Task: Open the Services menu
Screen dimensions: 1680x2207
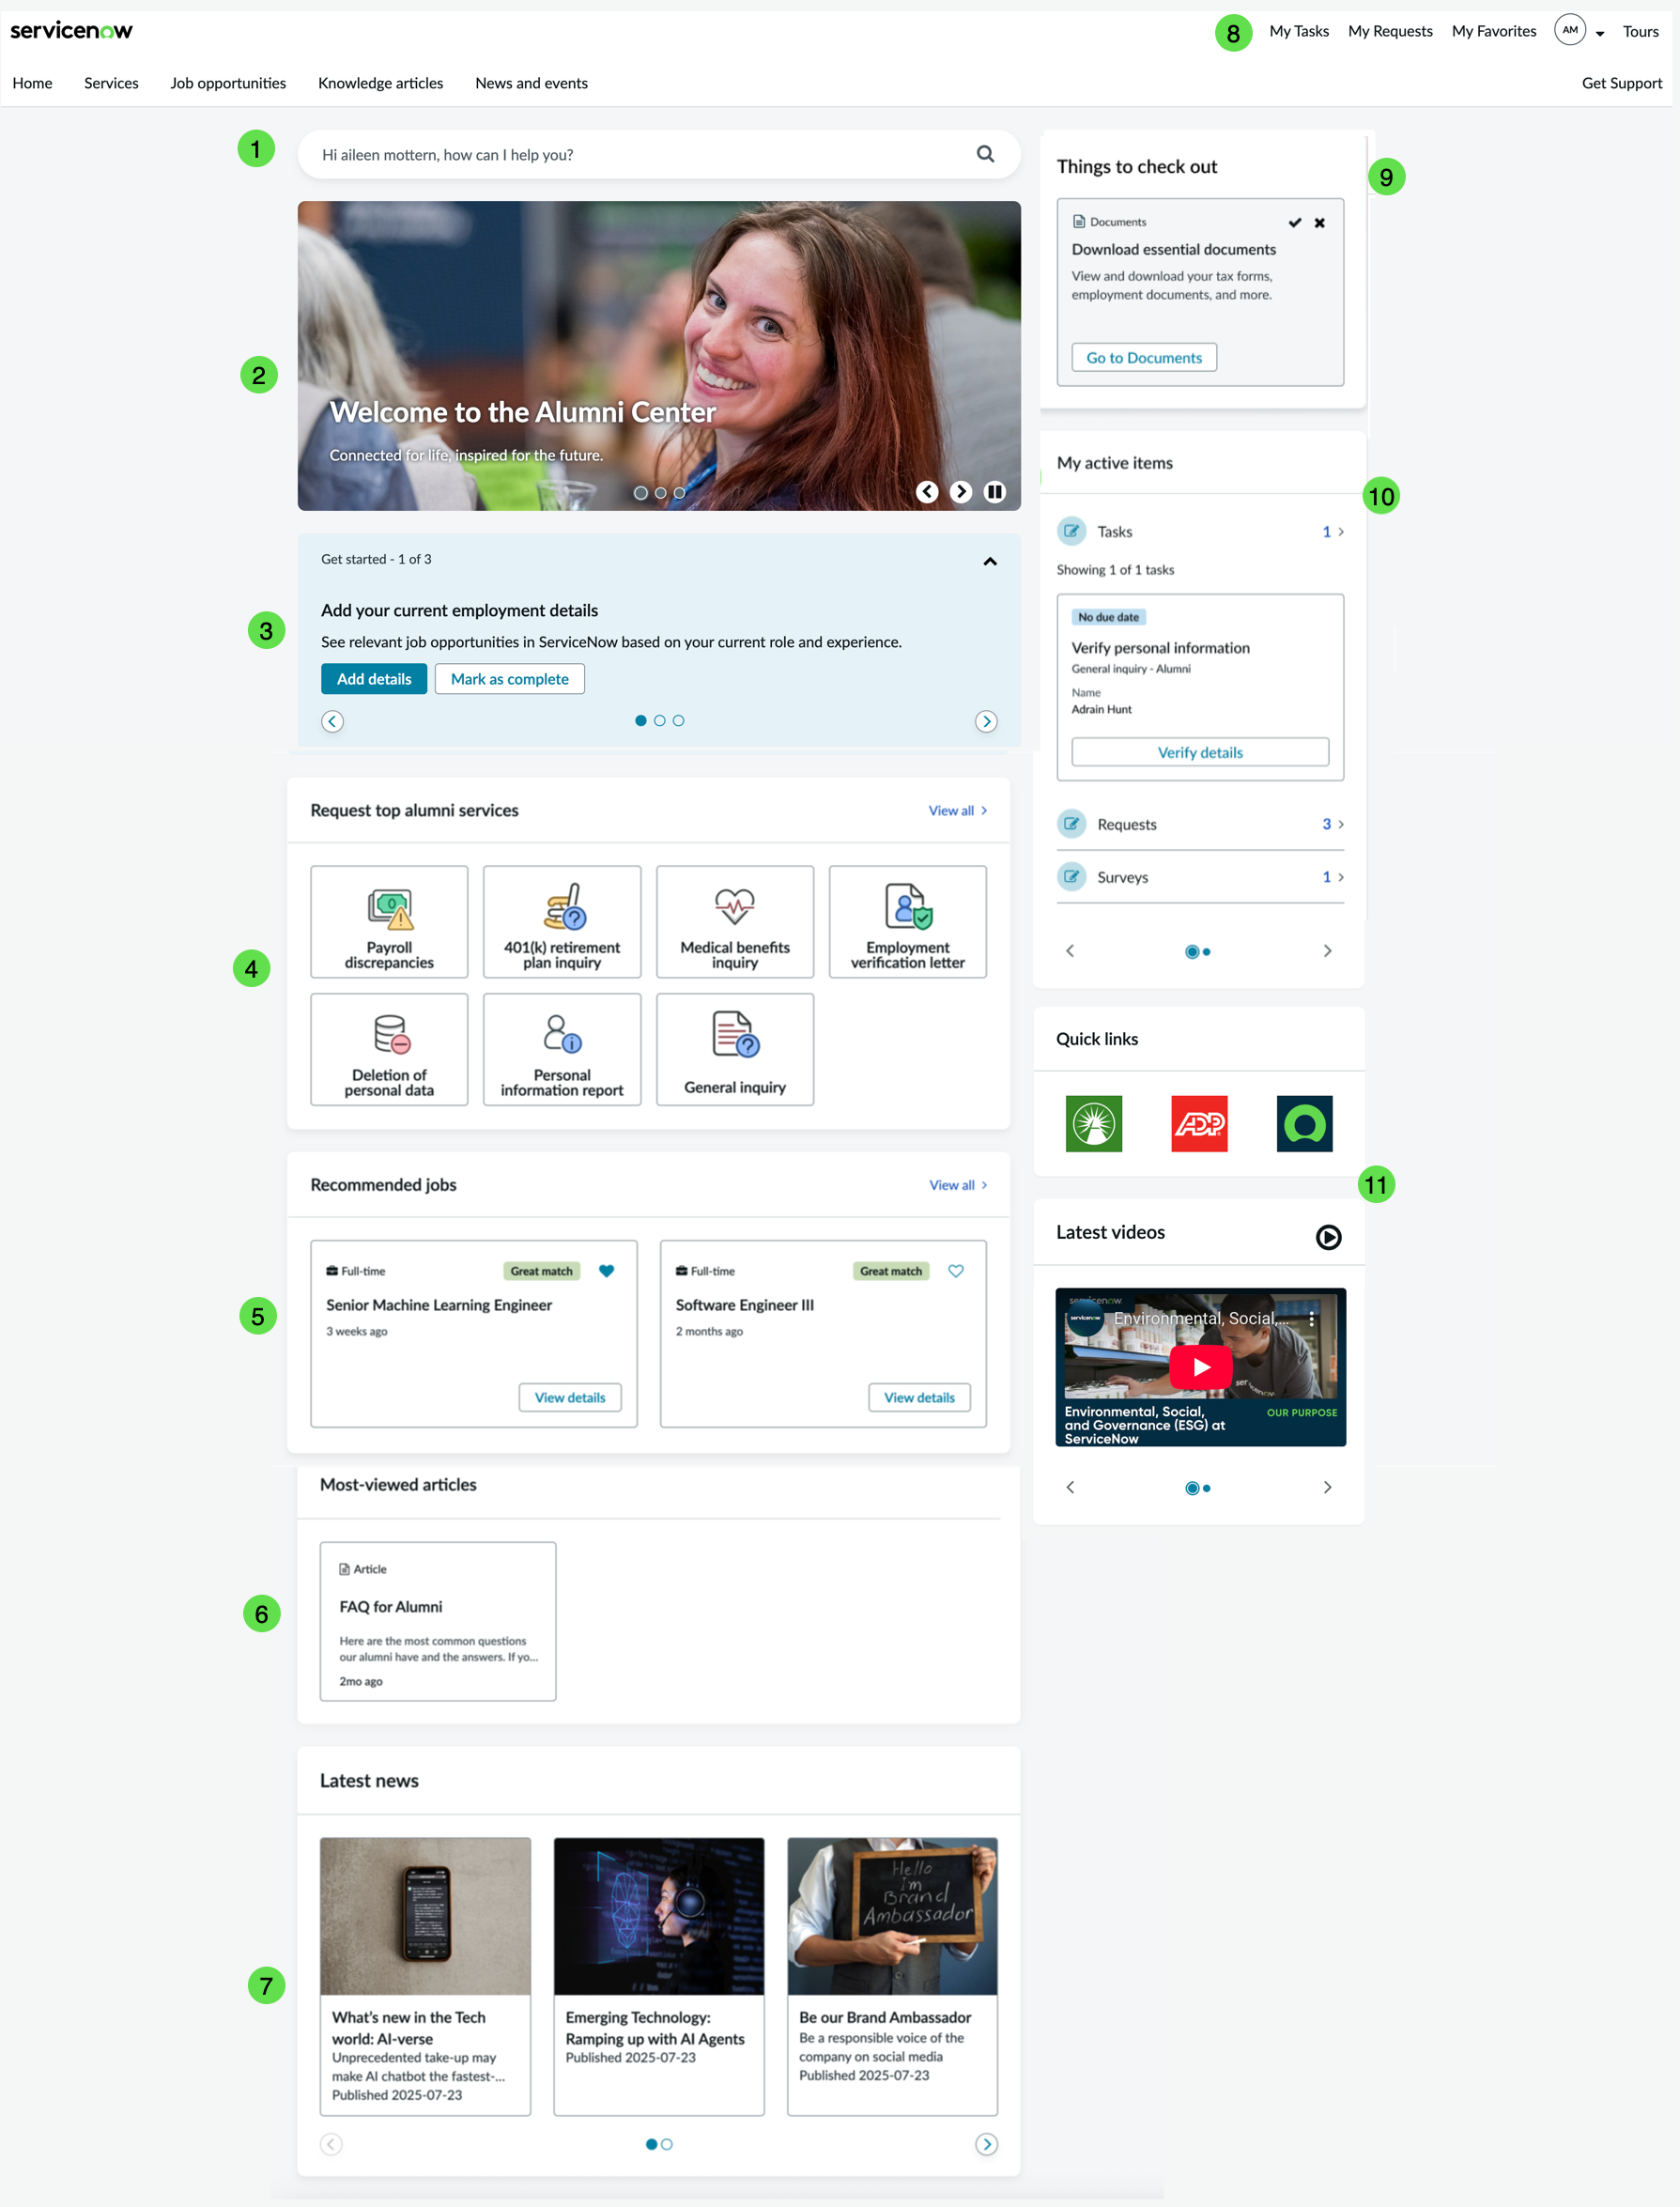Action: click(x=111, y=83)
